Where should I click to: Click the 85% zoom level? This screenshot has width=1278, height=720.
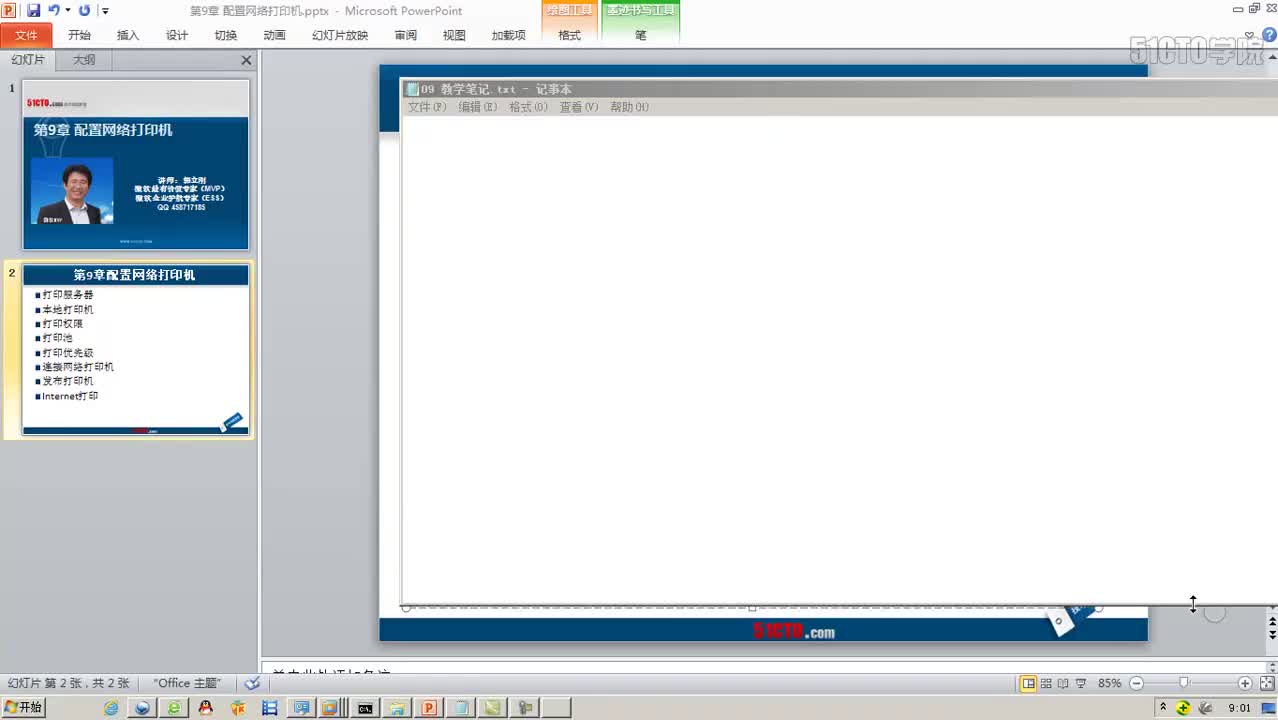click(1110, 683)
